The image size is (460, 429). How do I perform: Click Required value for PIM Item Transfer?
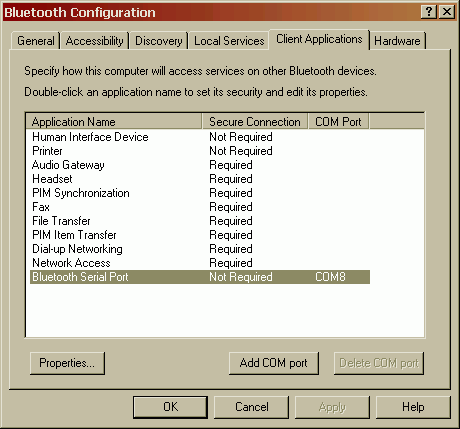pyautogui.click(x=231, y=235)
